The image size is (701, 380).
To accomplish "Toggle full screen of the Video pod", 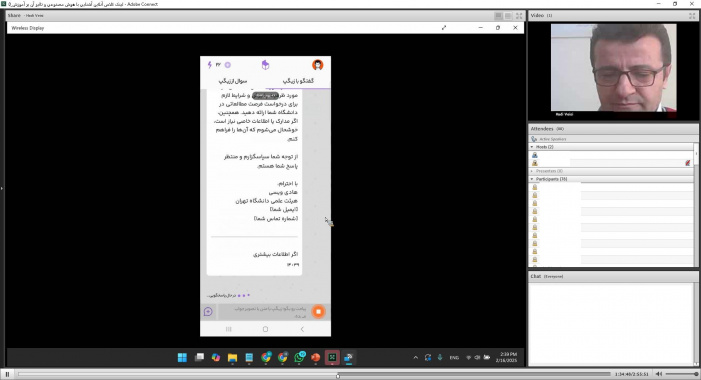I will point(692,16).
